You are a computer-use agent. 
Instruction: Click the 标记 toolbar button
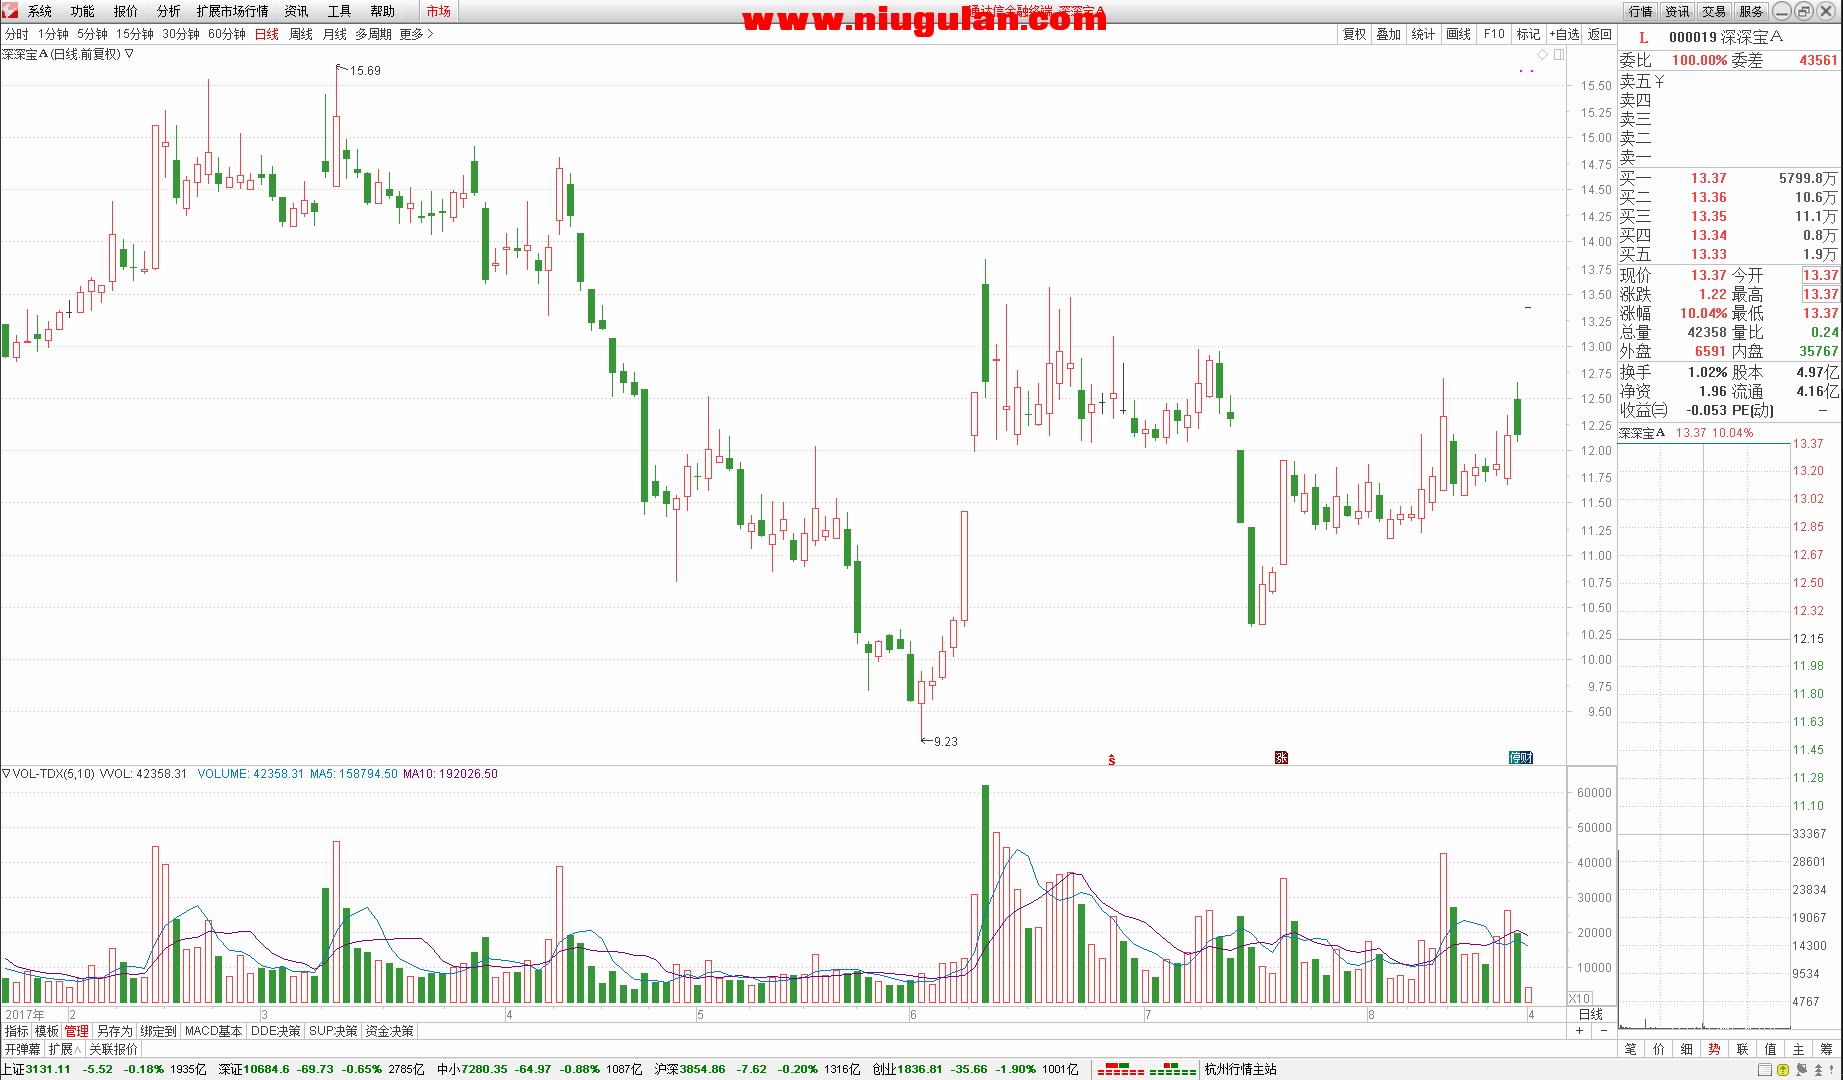coord(1529,34)
